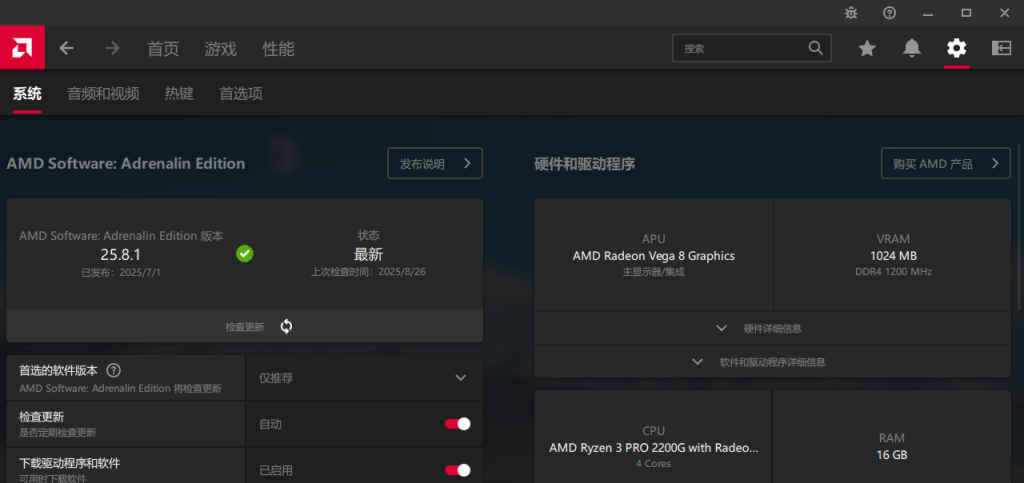This screenshot has width=1024, height=483.
Task: Go back with the left arrow
Action: [67, 48]
